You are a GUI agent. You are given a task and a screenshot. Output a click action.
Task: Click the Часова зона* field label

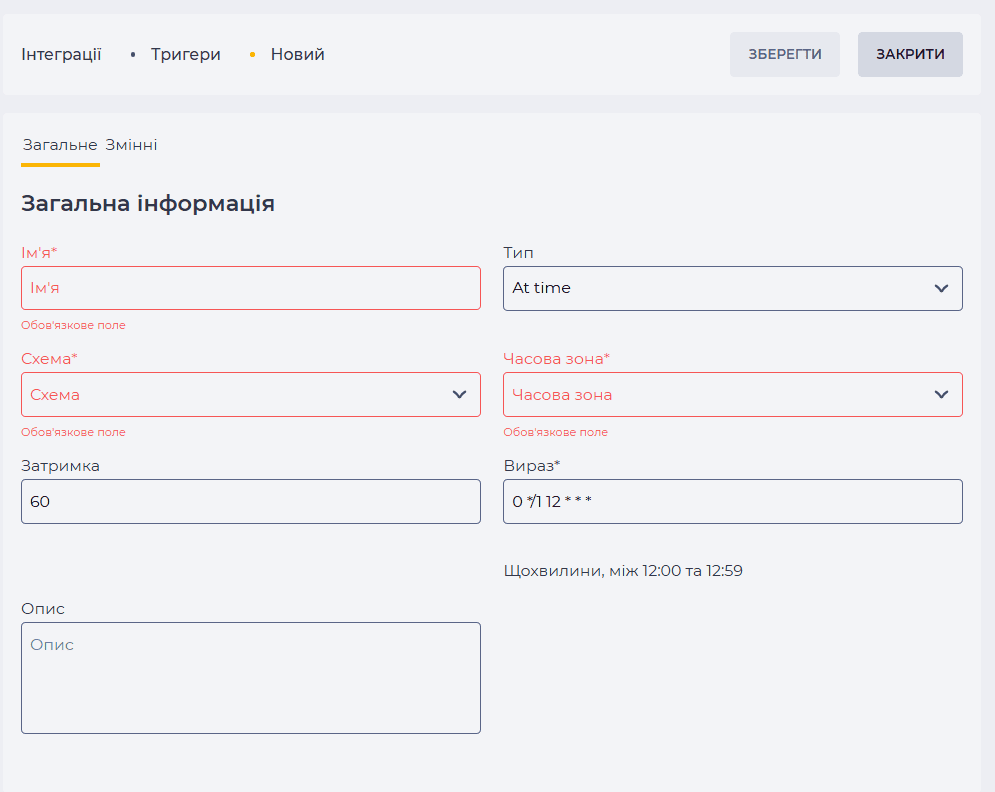[x=556, y=359]
